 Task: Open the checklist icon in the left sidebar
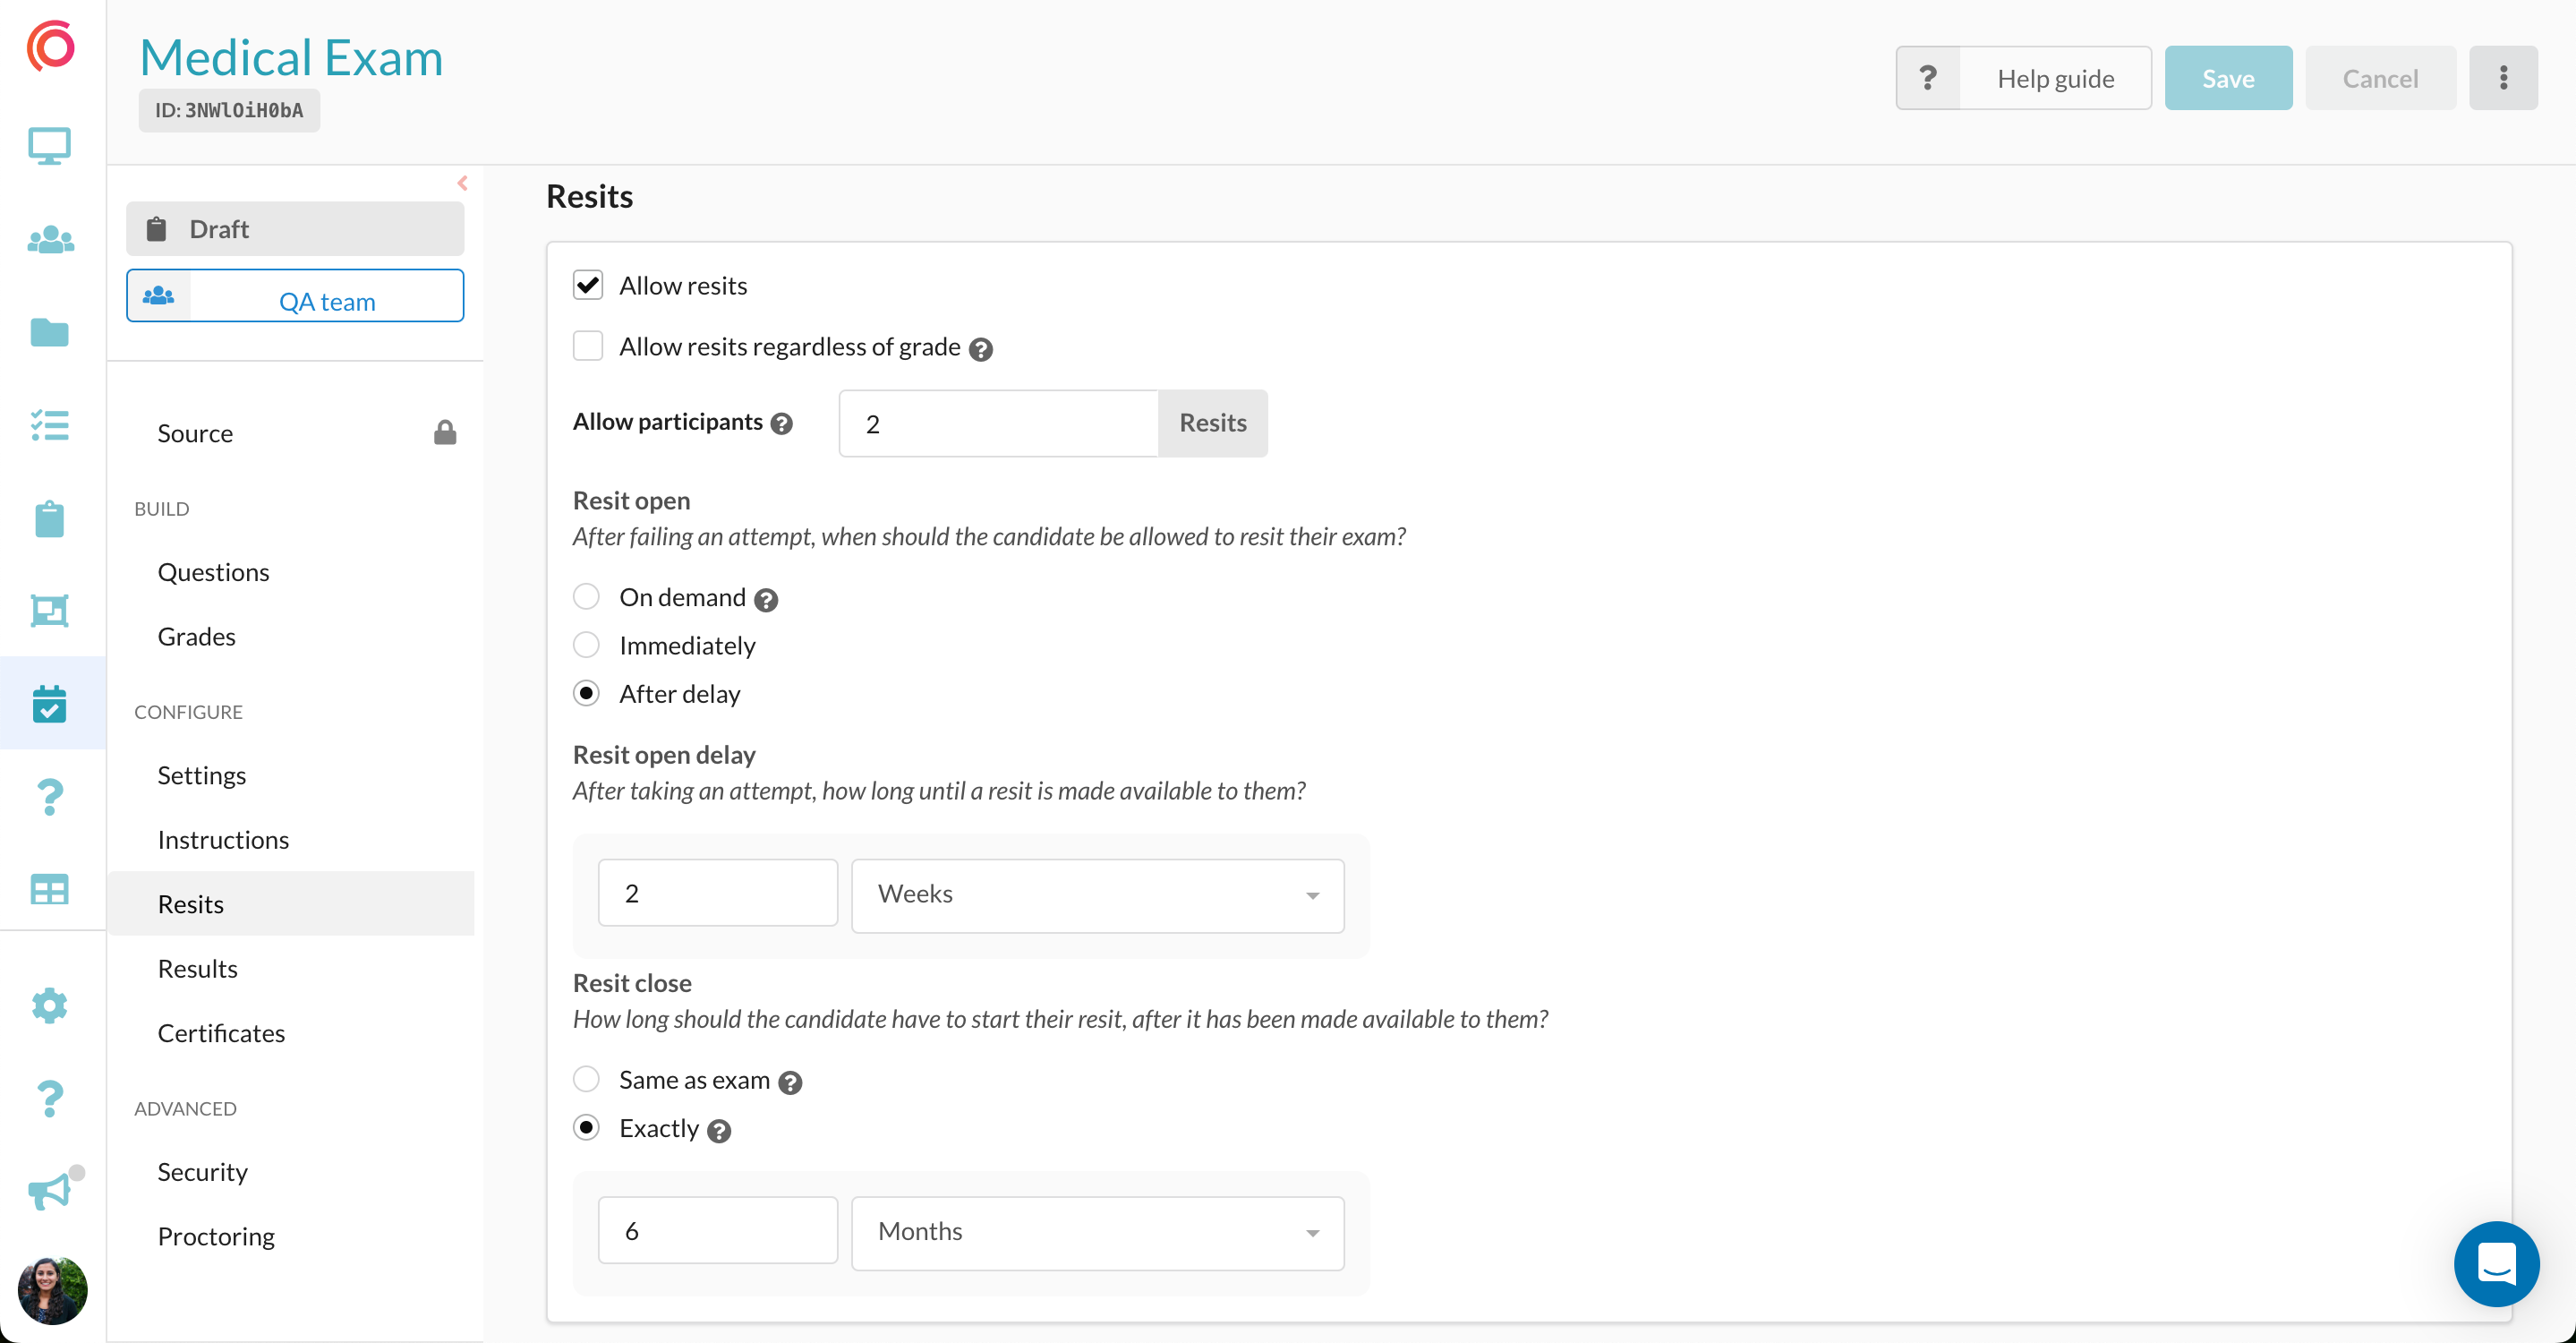point(49,425)
